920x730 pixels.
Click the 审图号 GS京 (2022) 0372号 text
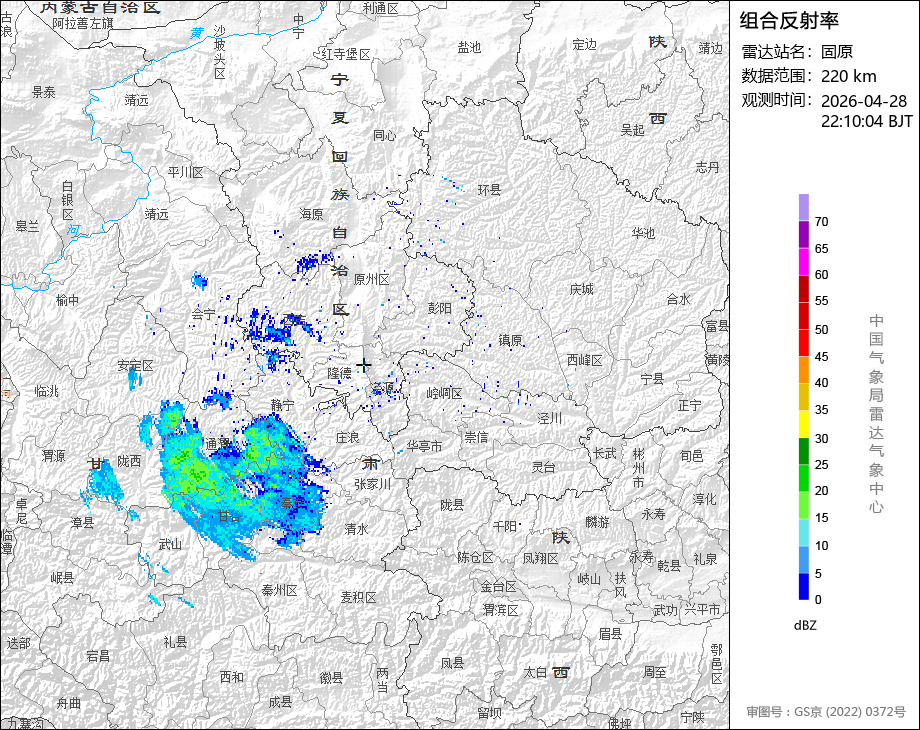pos(826,712)
